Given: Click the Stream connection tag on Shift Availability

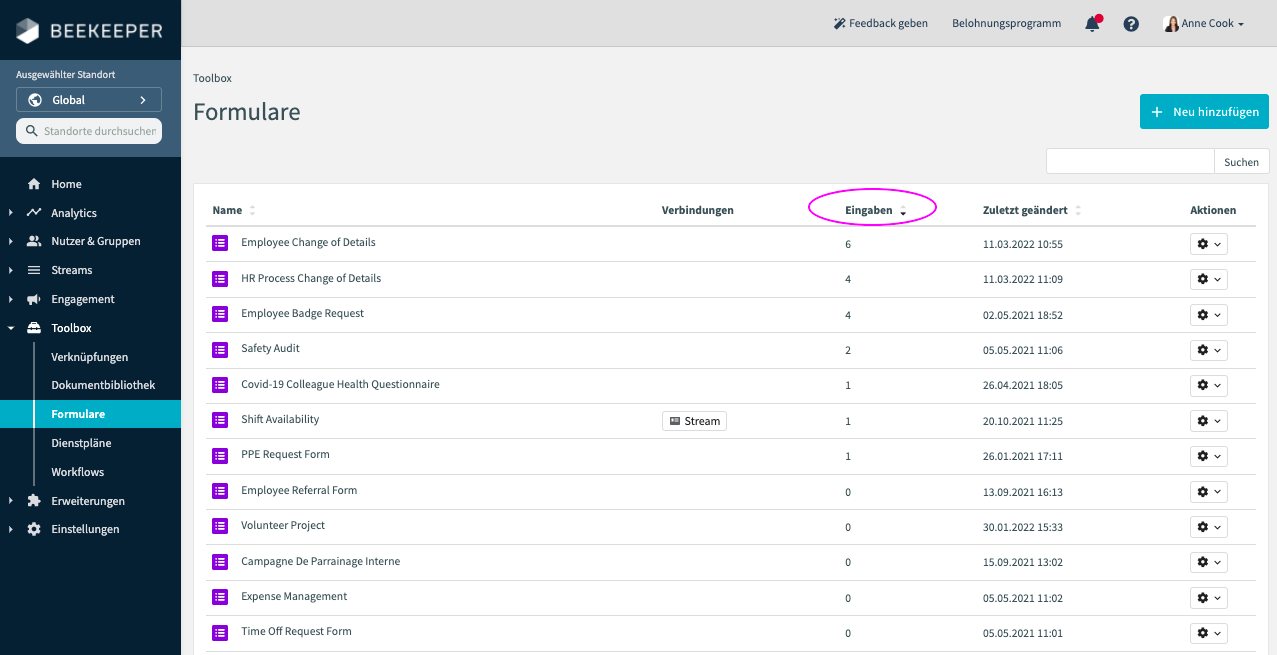Looking at the screenshot, I should click(x=694, y=421).
